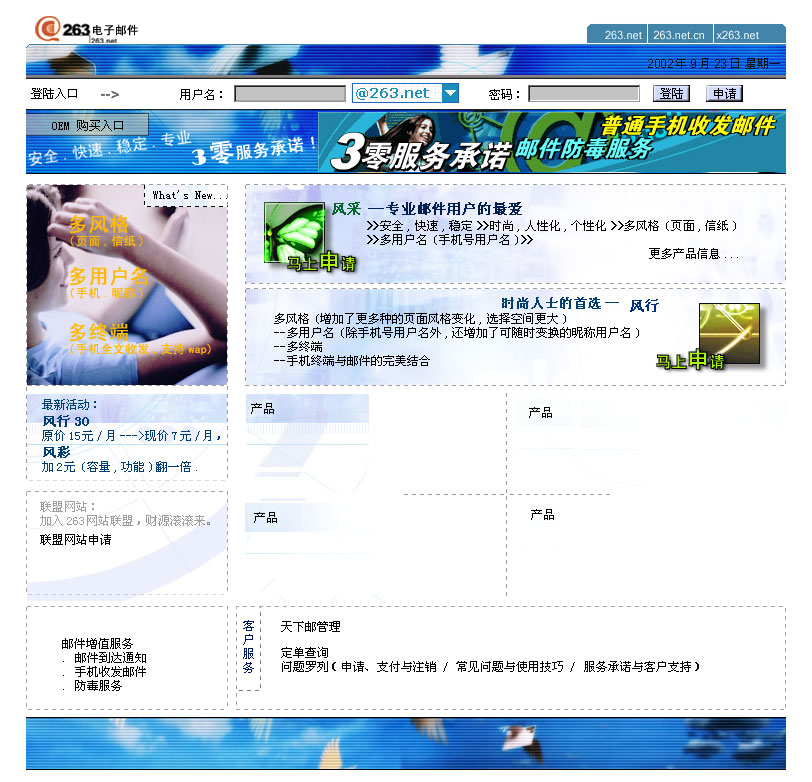Focus the username input field
The height and width of the screenshot is (782, 812).
[289, 94]
